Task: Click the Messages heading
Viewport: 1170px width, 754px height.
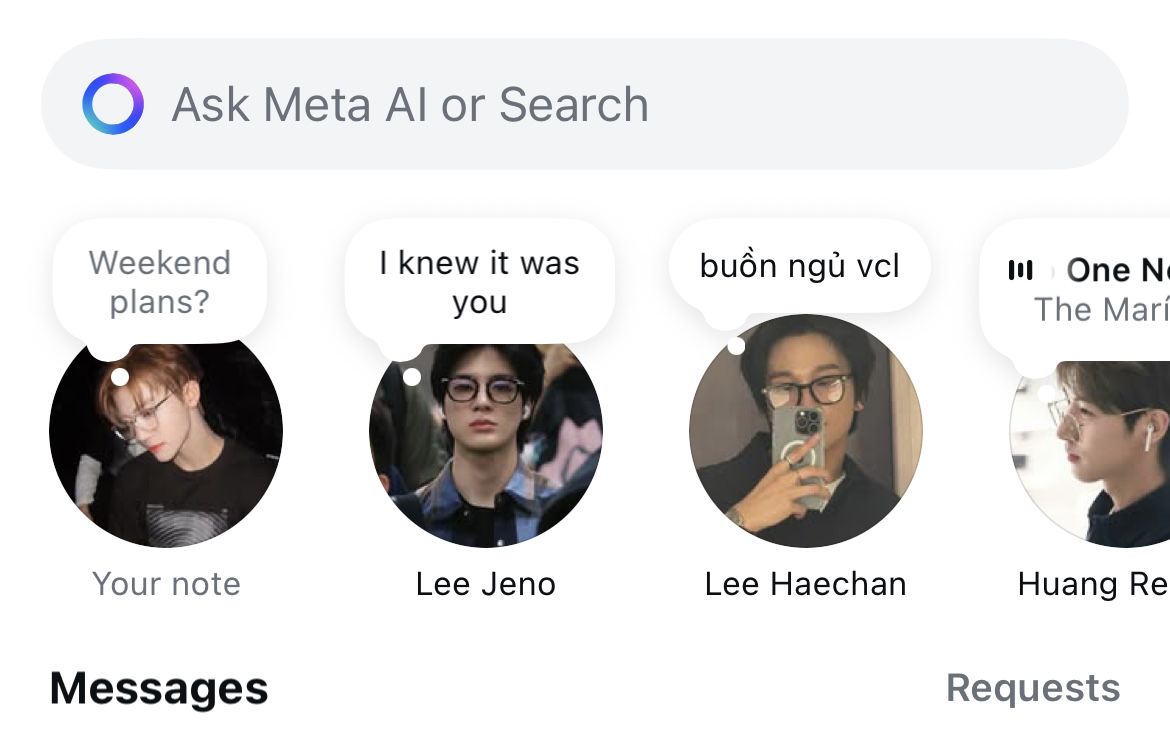Action: point(159,688)
